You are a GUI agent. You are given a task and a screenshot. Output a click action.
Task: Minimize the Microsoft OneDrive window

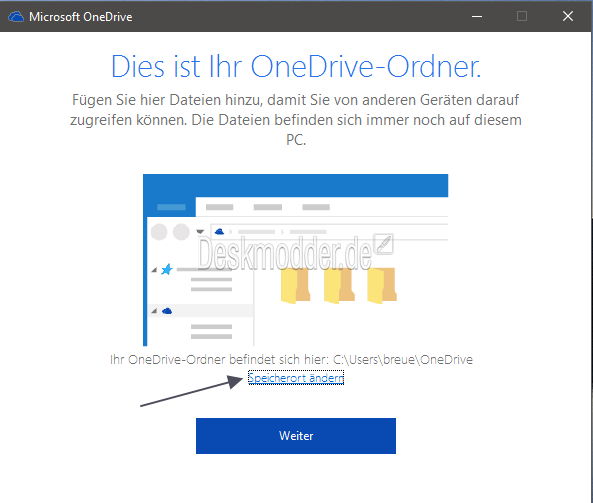(477, 16)
